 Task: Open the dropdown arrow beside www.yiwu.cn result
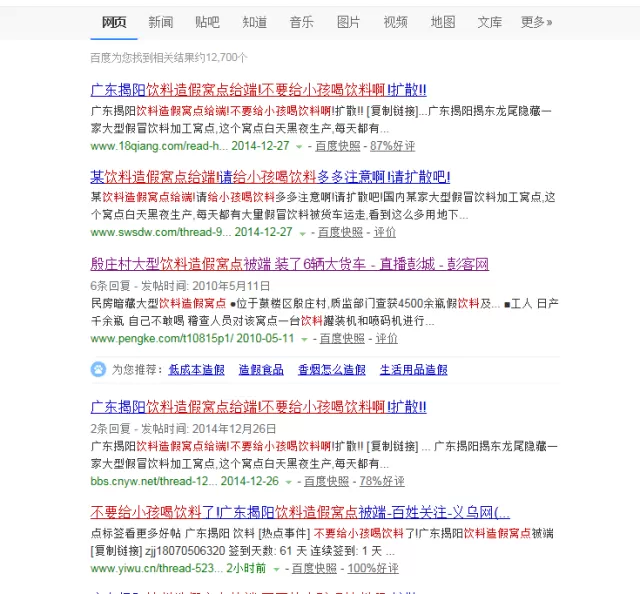click(x=276, y=569)
